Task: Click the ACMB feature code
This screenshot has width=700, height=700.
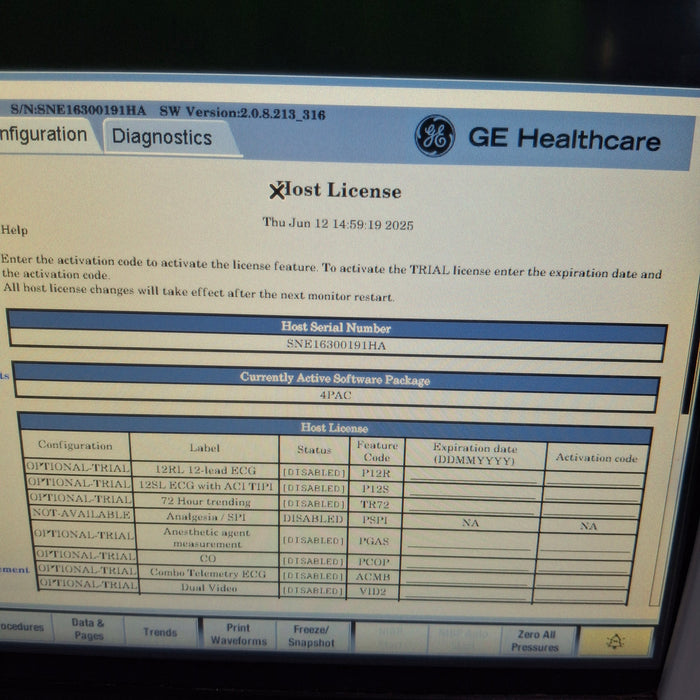Action: point(373,577)
